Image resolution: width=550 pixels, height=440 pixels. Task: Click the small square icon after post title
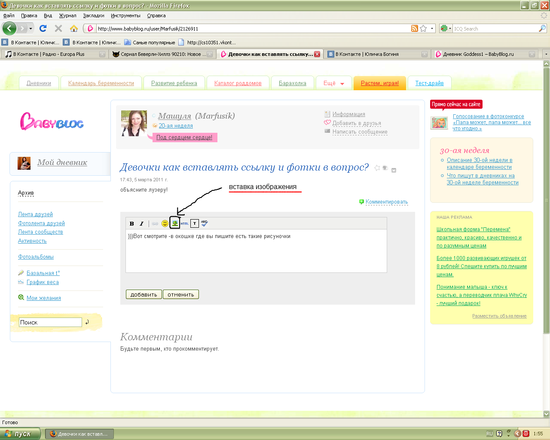point(394,170)
